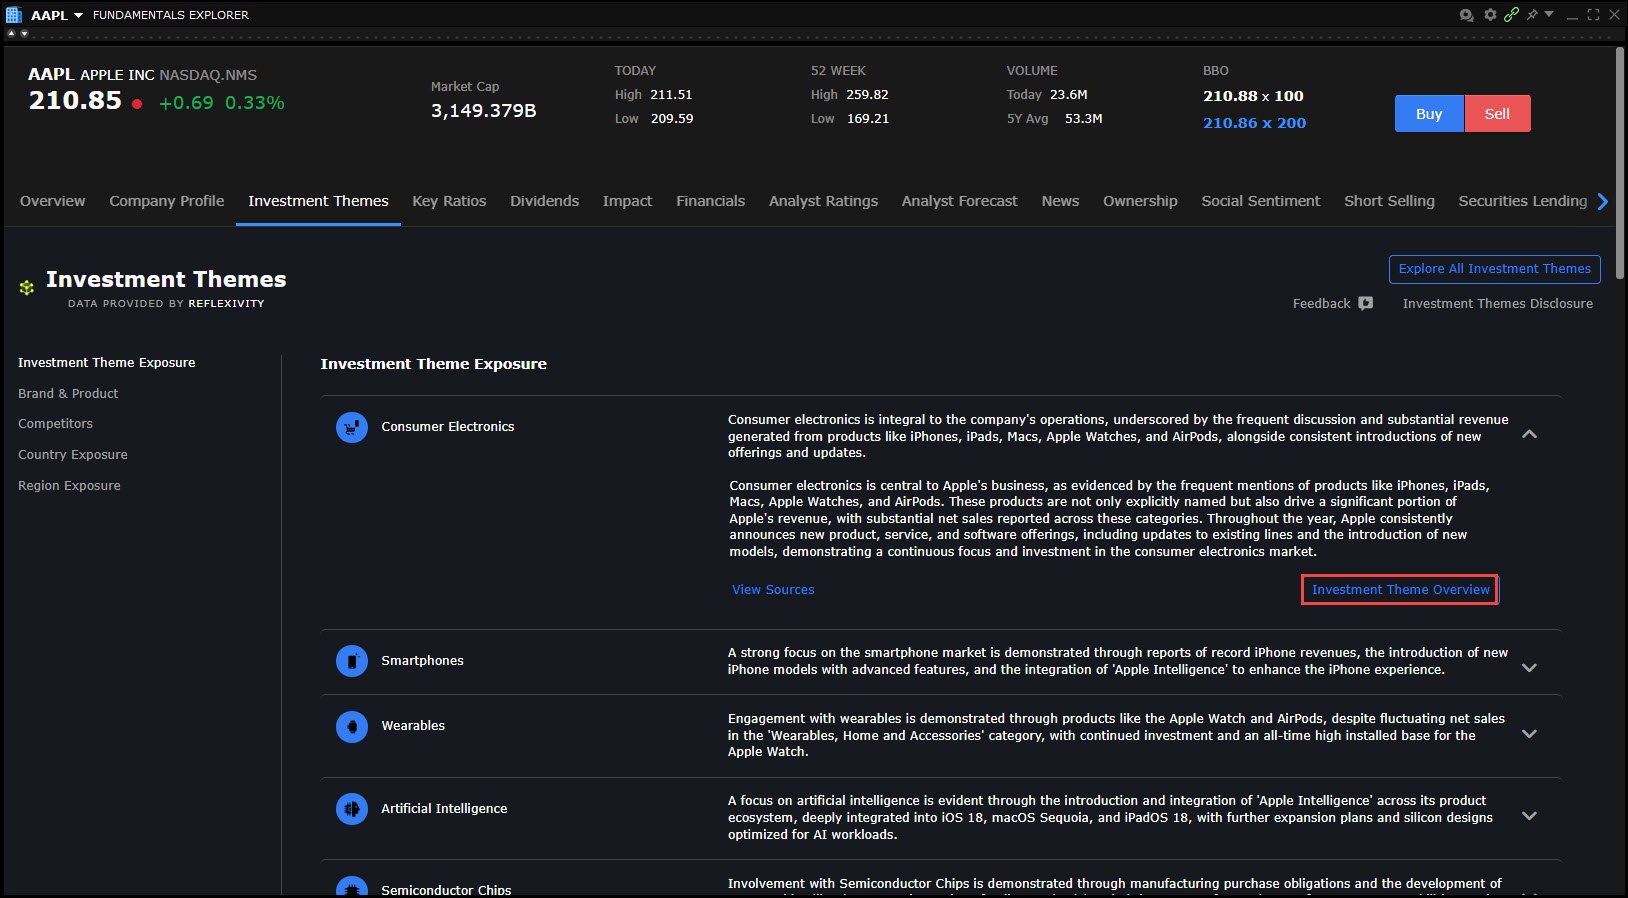Jump to Brand & Product section
The width and height of the screenshot is (1628, 898).
pyautogui.click(x=68, y=394)
